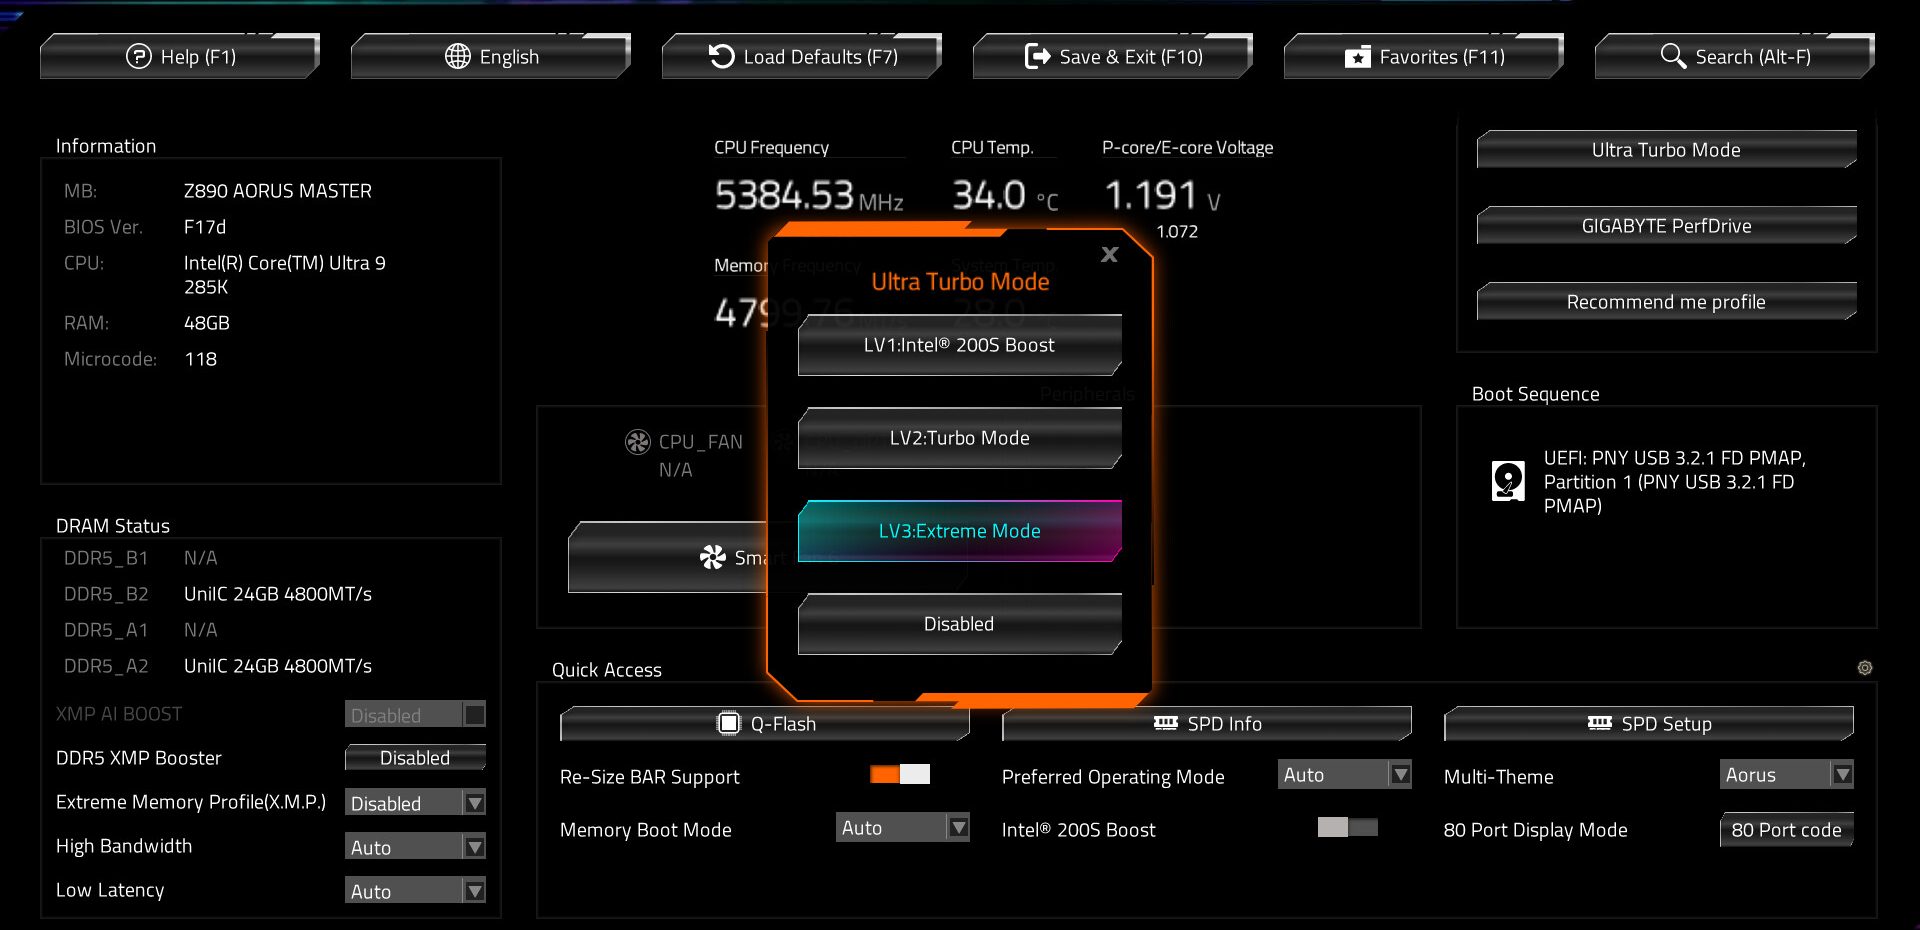This screenshot has width=1920, height=930.
Task: Click the SPD Info memory icon
Action: (x=1165, y=723)
